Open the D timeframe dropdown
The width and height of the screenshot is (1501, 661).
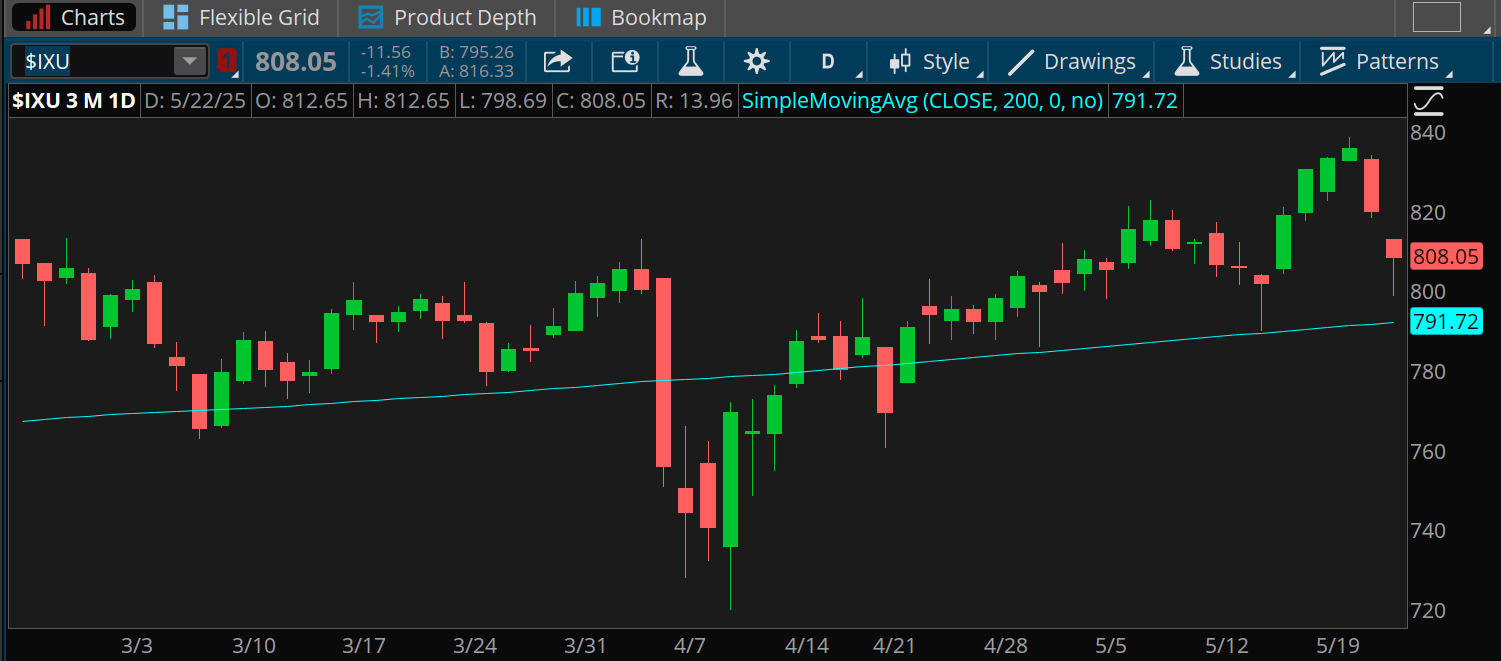(x=830, y=61)
